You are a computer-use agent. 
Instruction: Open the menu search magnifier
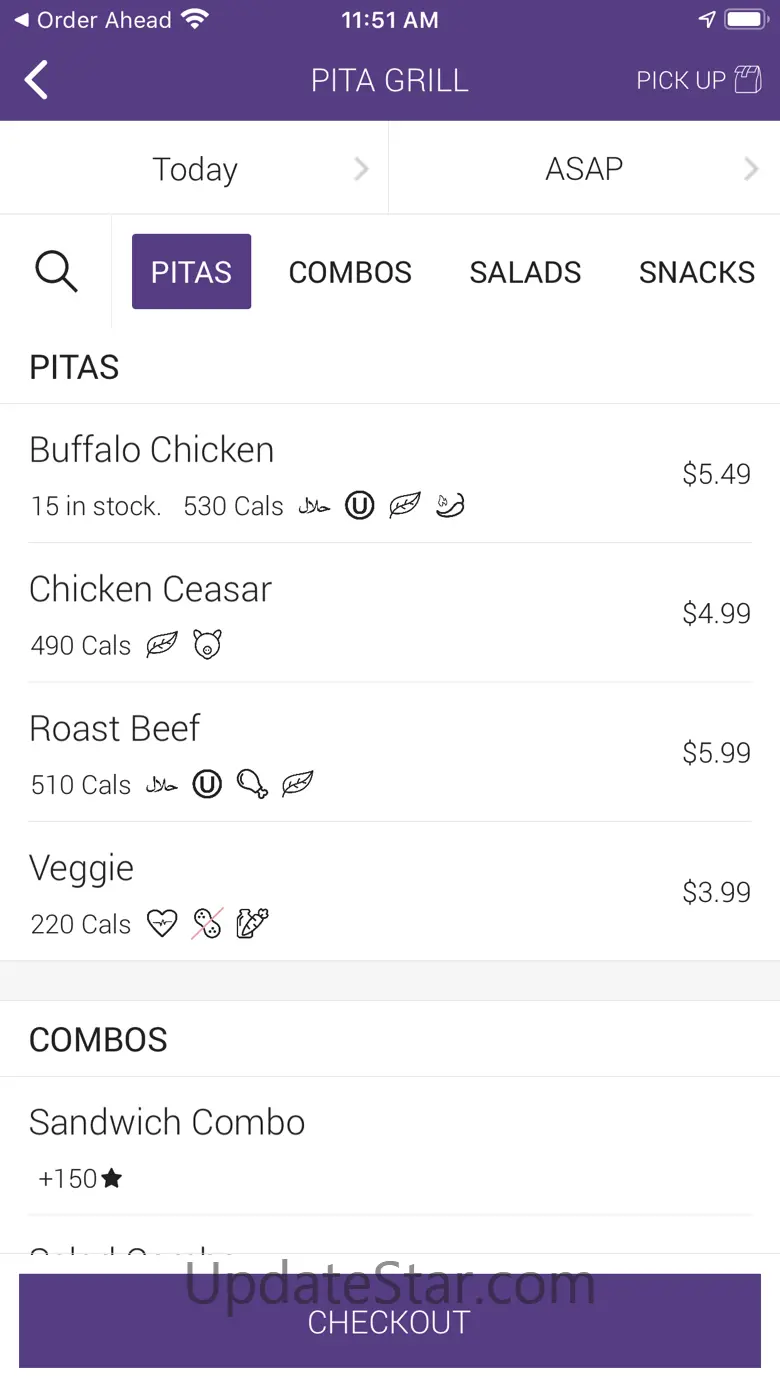pyautogui.click(x=56, y=272)
